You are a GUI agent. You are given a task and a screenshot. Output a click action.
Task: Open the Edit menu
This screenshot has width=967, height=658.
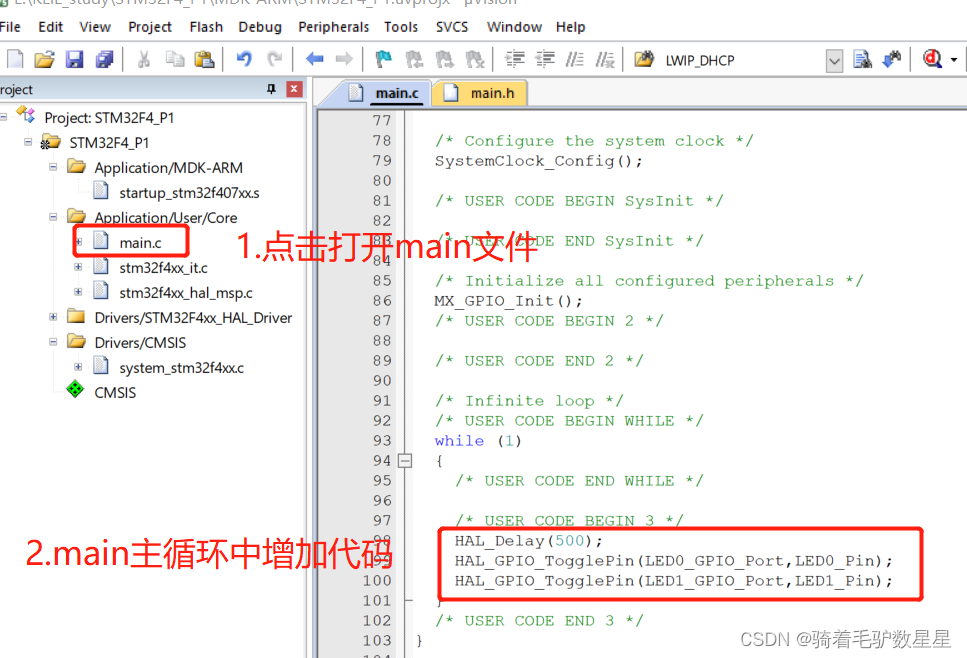click(x=50, y=27)
